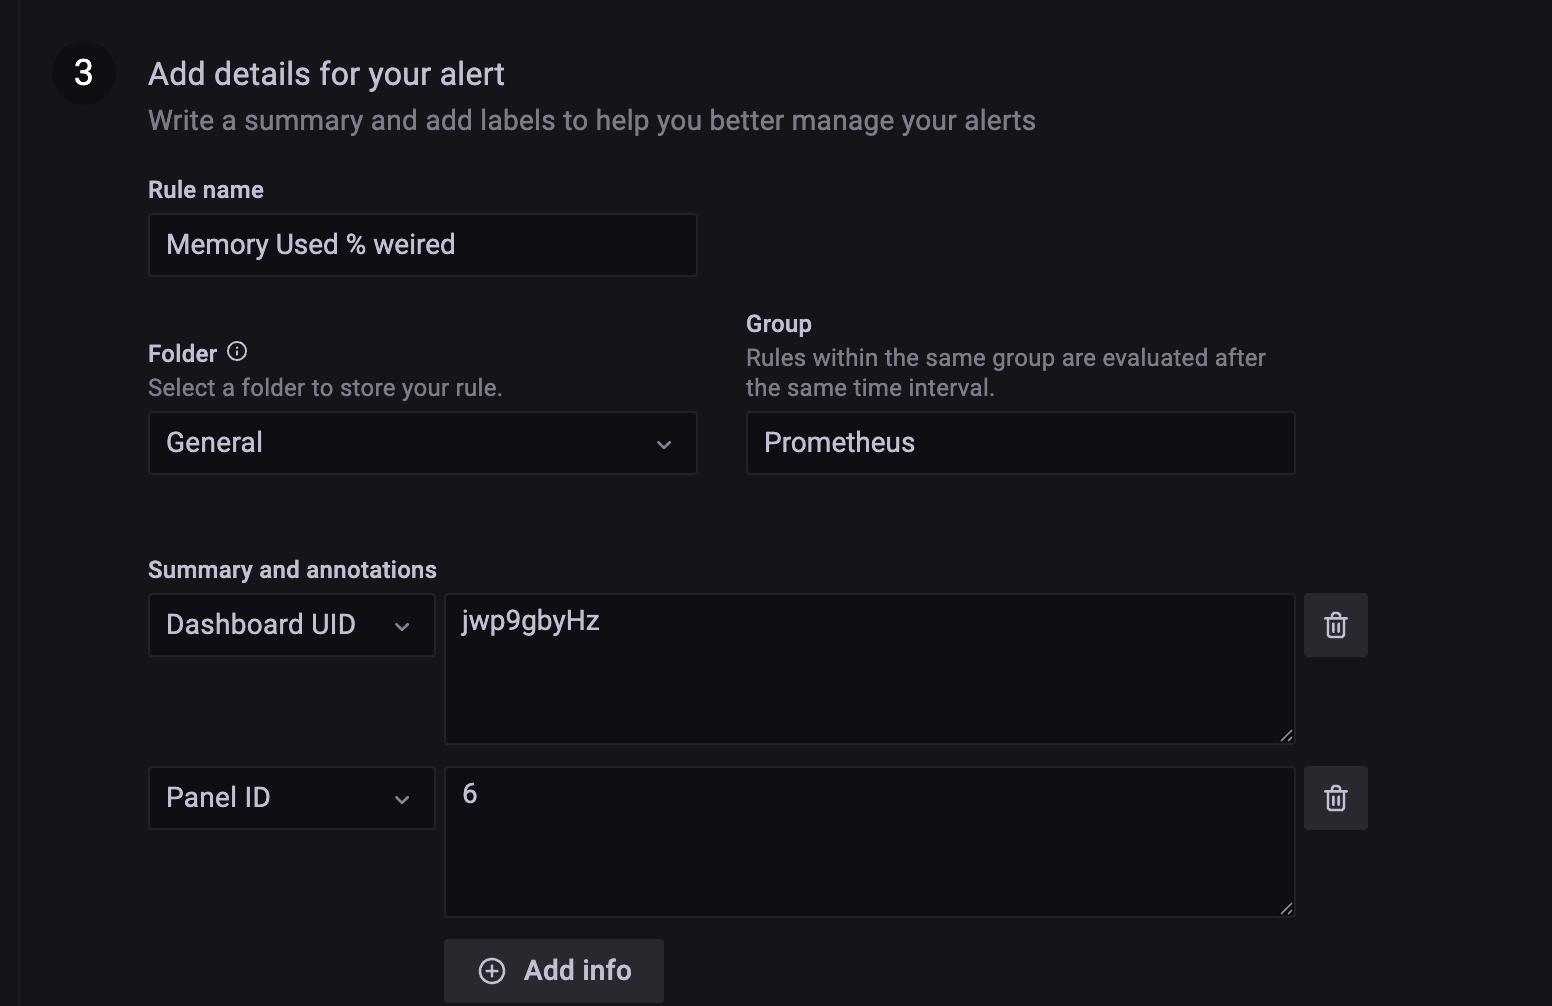1552x1006 pixels.
Task: Expand the Panel ID annotation type dropdown
Action: coord(291,798)
